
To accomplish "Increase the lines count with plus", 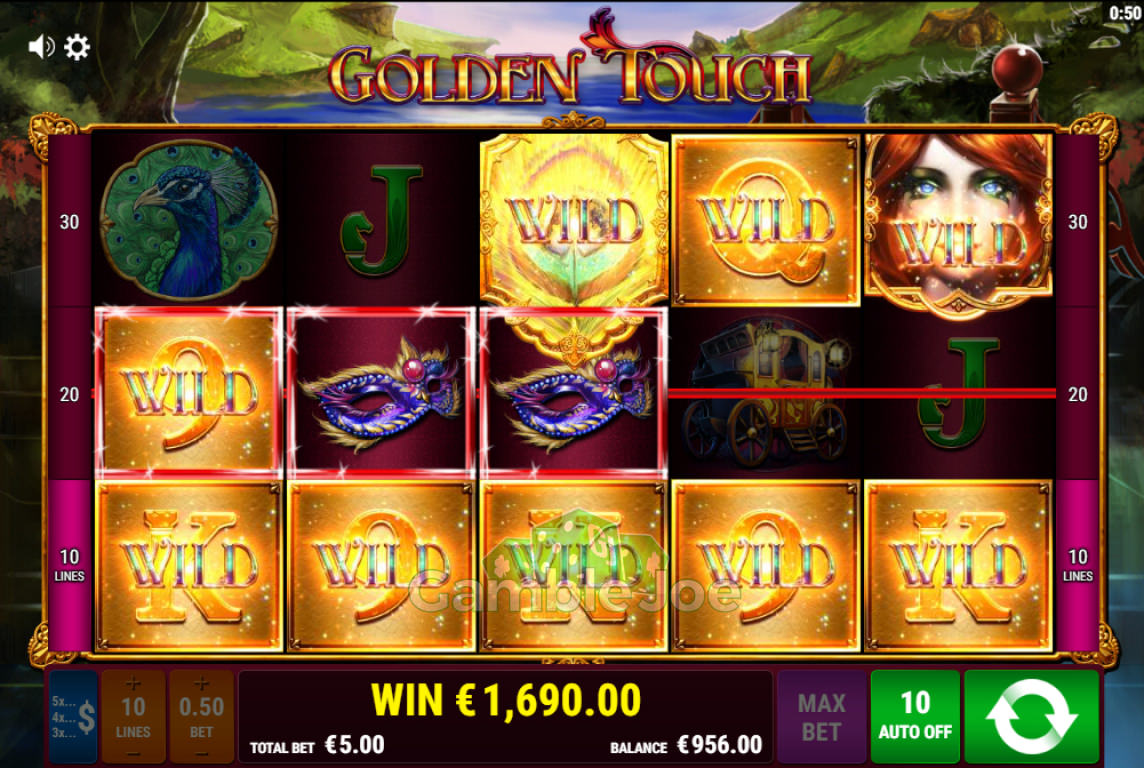I will [x=133, y=684].
